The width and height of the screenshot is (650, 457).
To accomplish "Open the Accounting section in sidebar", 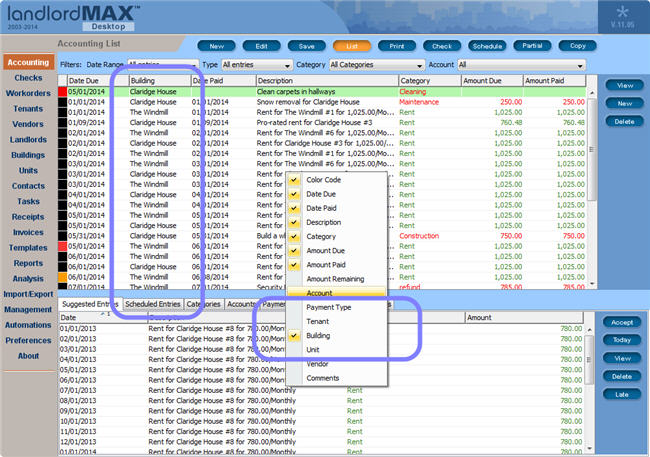I will pyautogui.click(x=28, y=62).
